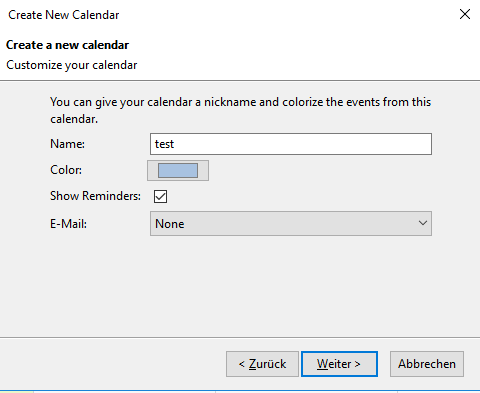This screenshot has height=393, width=480.
Task: Open the blue calendar color picker
Action: 178,170
